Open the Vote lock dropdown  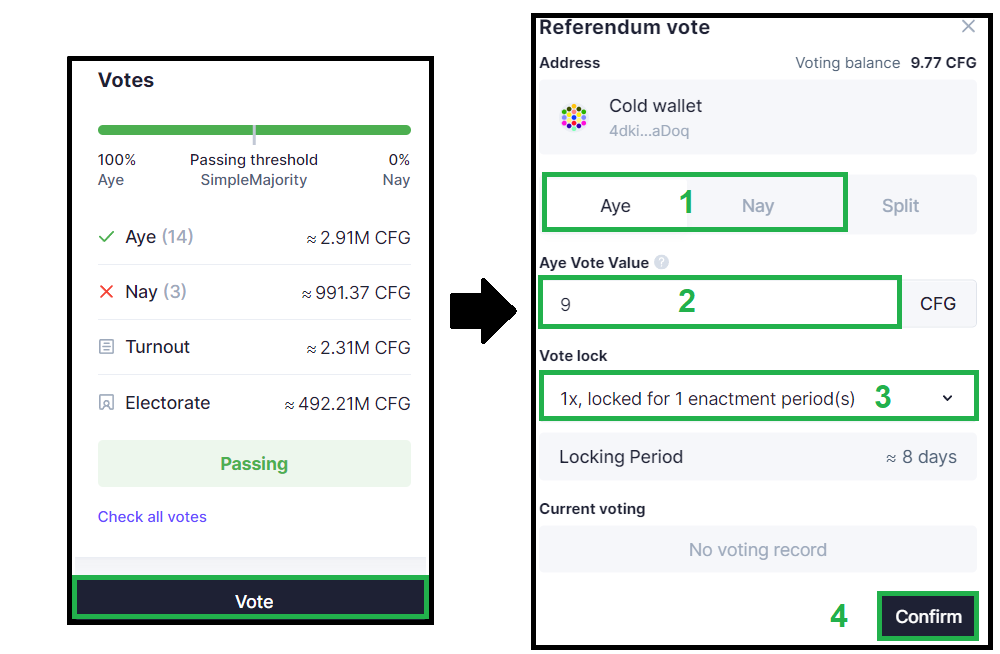click(x=757, y=398)
